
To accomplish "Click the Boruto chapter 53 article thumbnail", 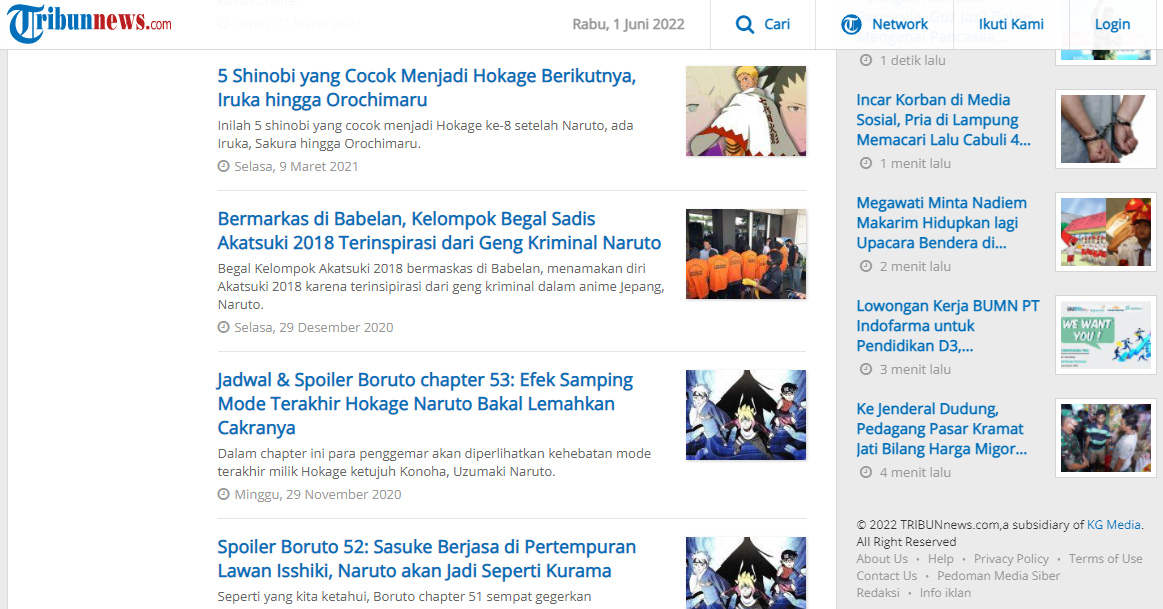I will pyautogui.click(x=745, y=415).
